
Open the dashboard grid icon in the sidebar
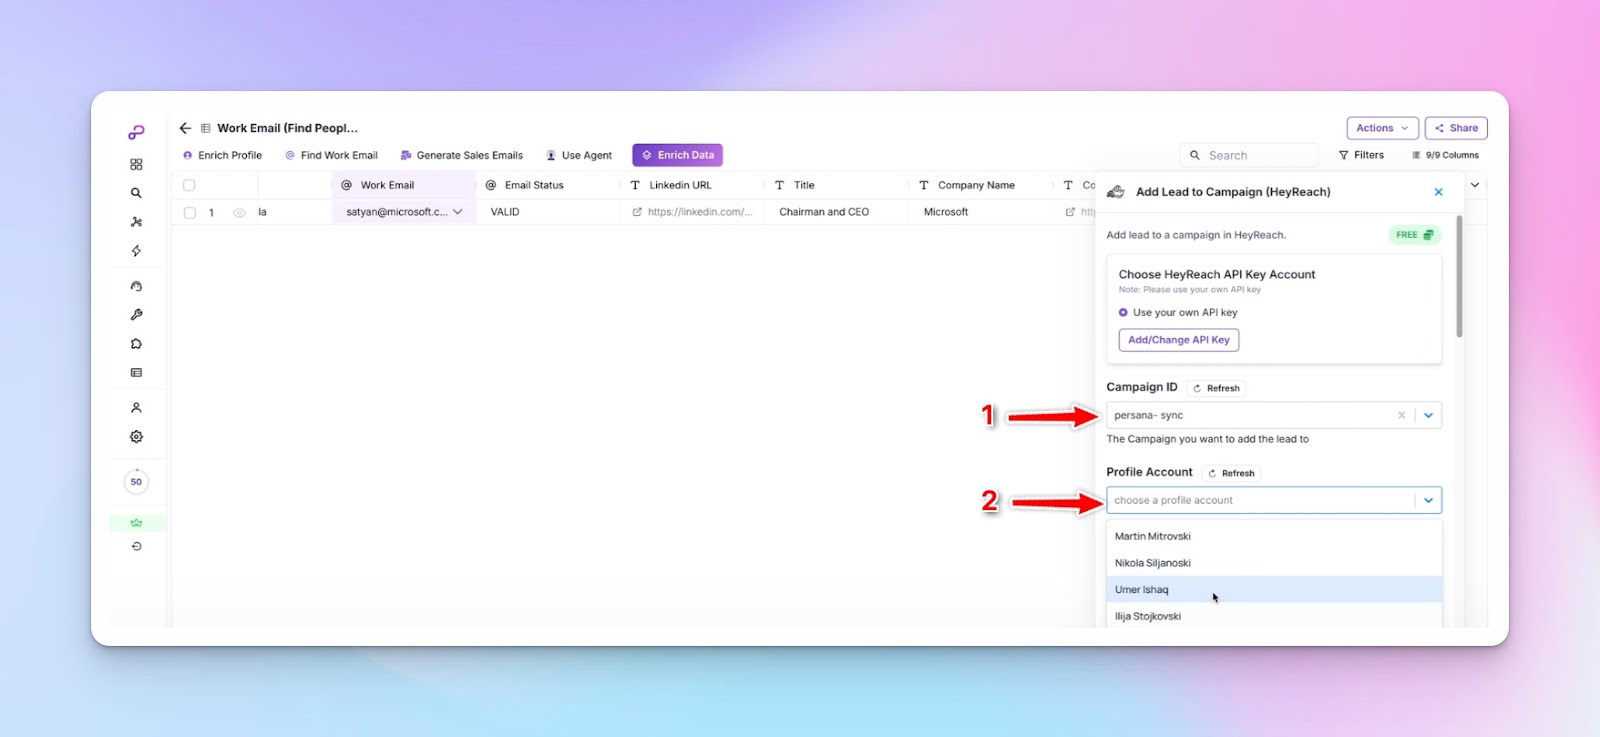(136, 164)
